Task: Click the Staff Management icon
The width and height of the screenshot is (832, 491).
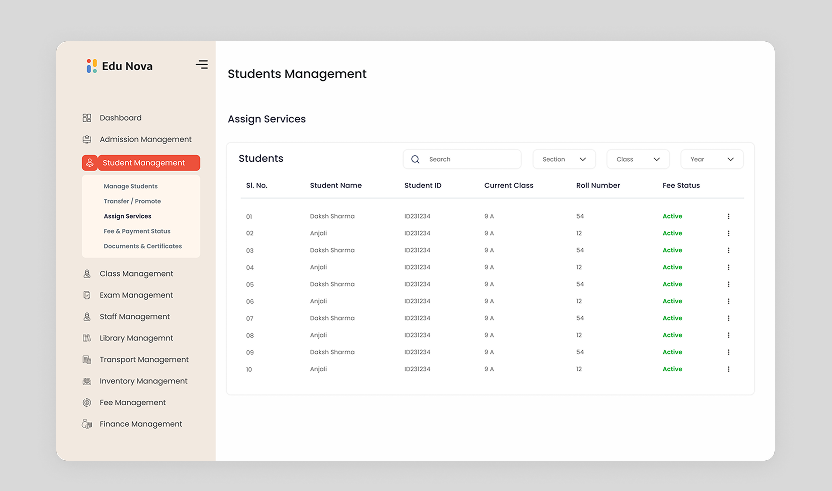Action: (87, 317)
